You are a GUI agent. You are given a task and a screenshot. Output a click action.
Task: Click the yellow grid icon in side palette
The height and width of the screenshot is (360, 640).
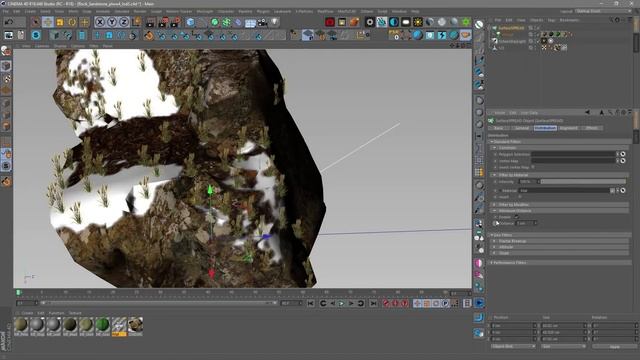[x=479, y=172]
